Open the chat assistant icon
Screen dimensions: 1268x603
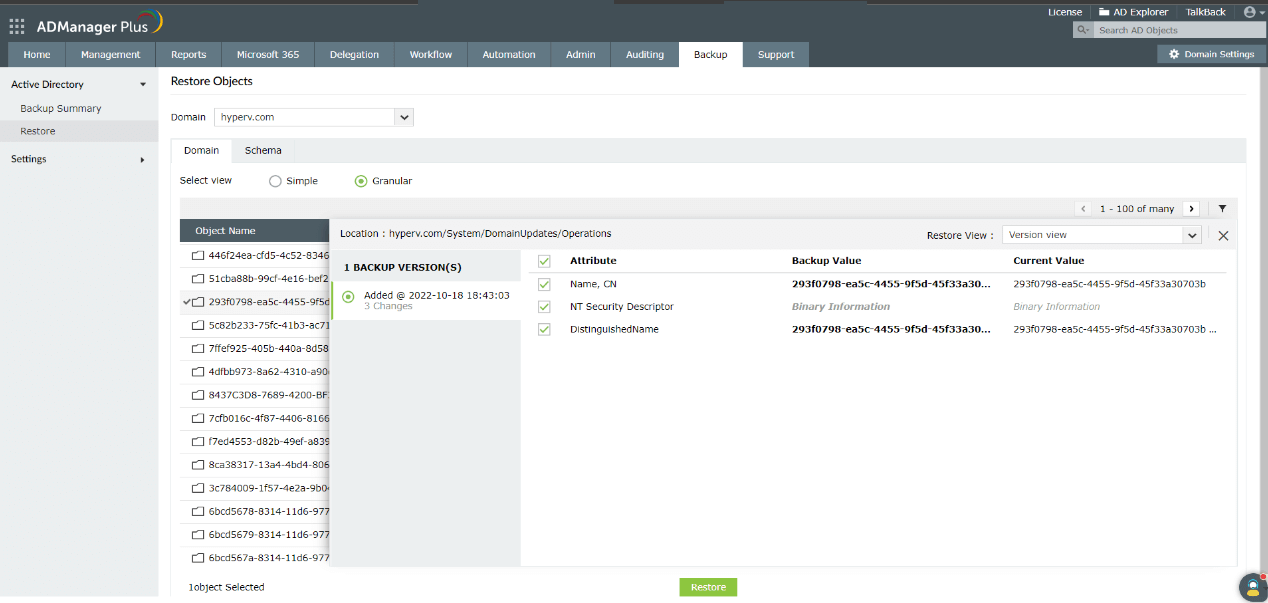(x=1251, y=587)
